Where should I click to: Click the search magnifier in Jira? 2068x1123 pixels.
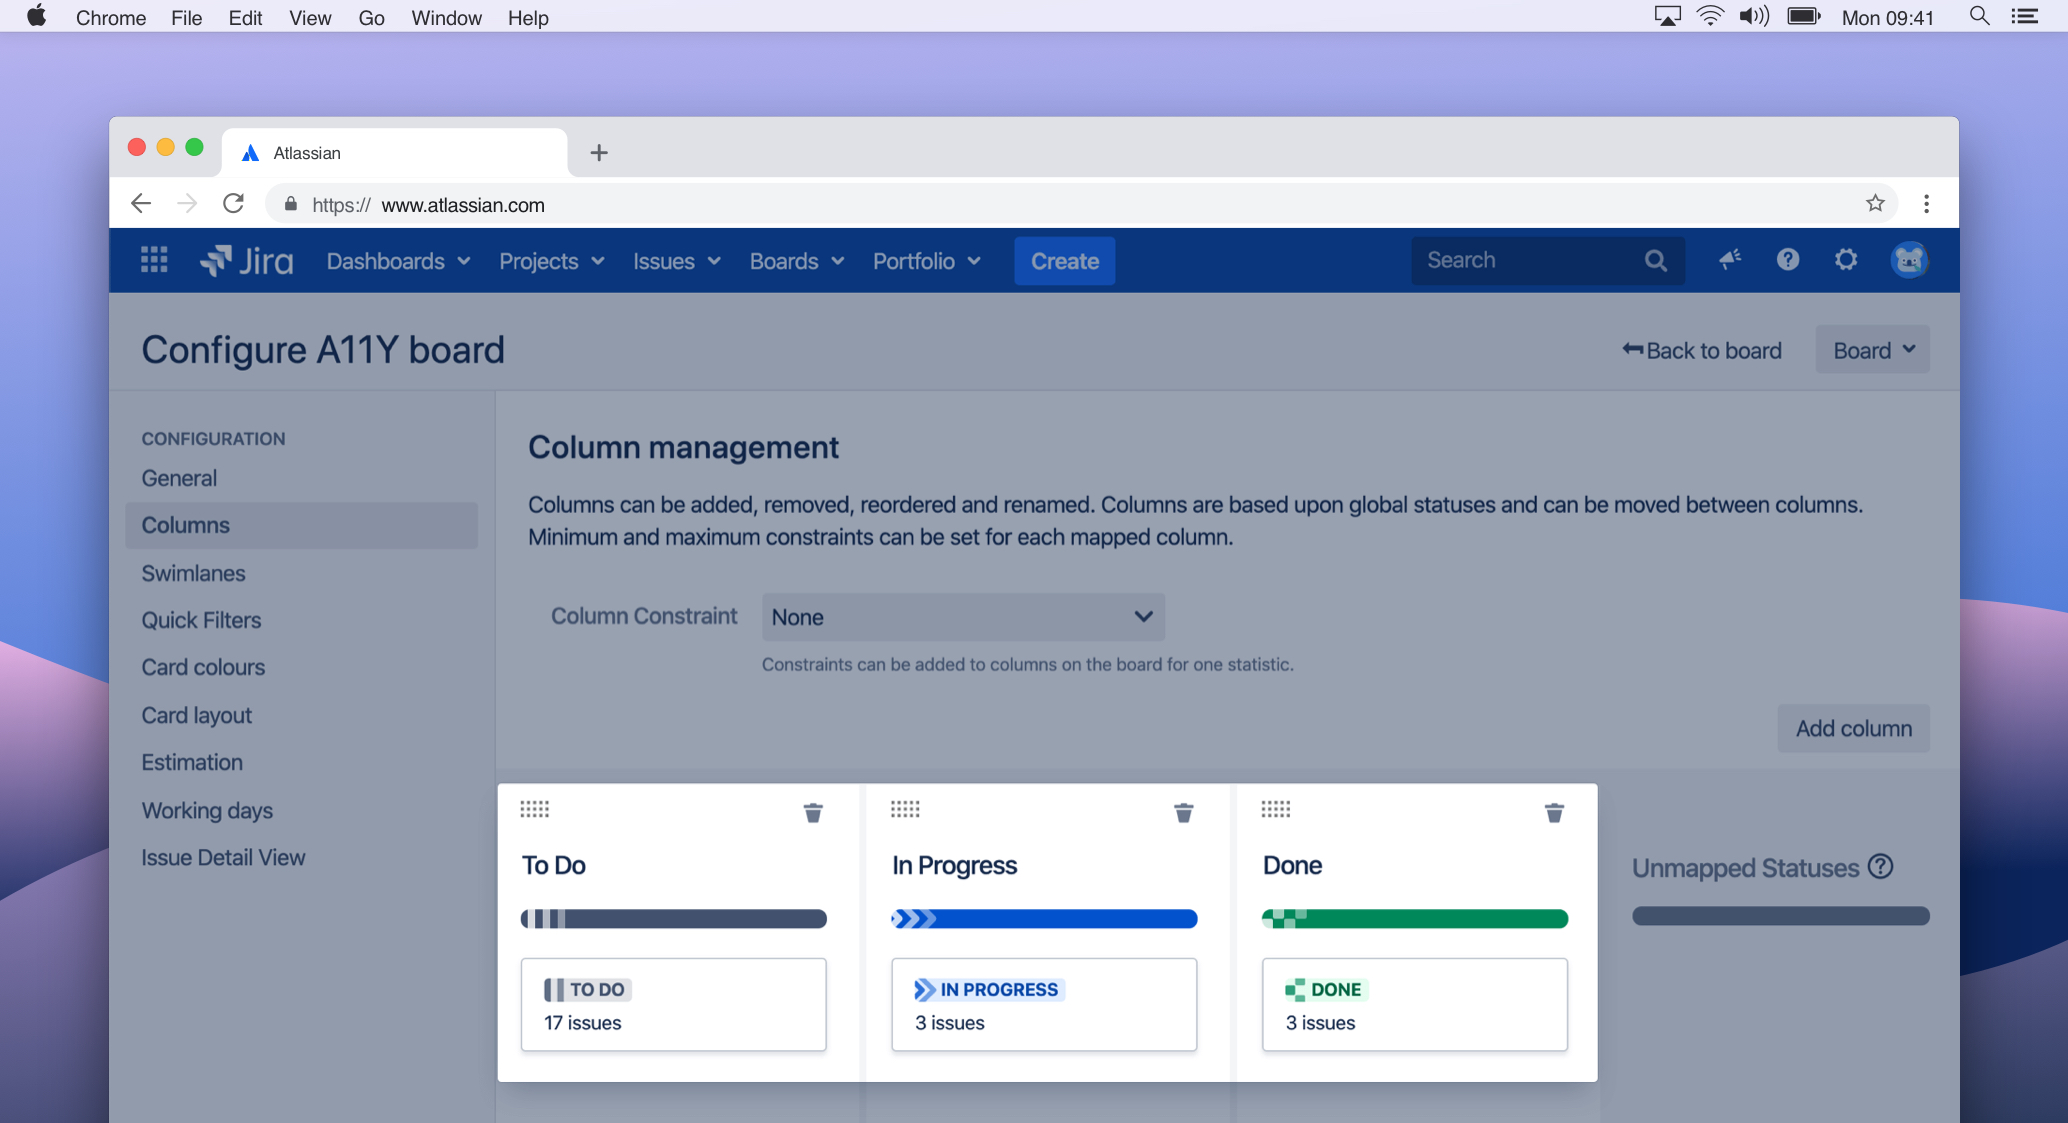pyautogui.click(x=1656, y=260)
